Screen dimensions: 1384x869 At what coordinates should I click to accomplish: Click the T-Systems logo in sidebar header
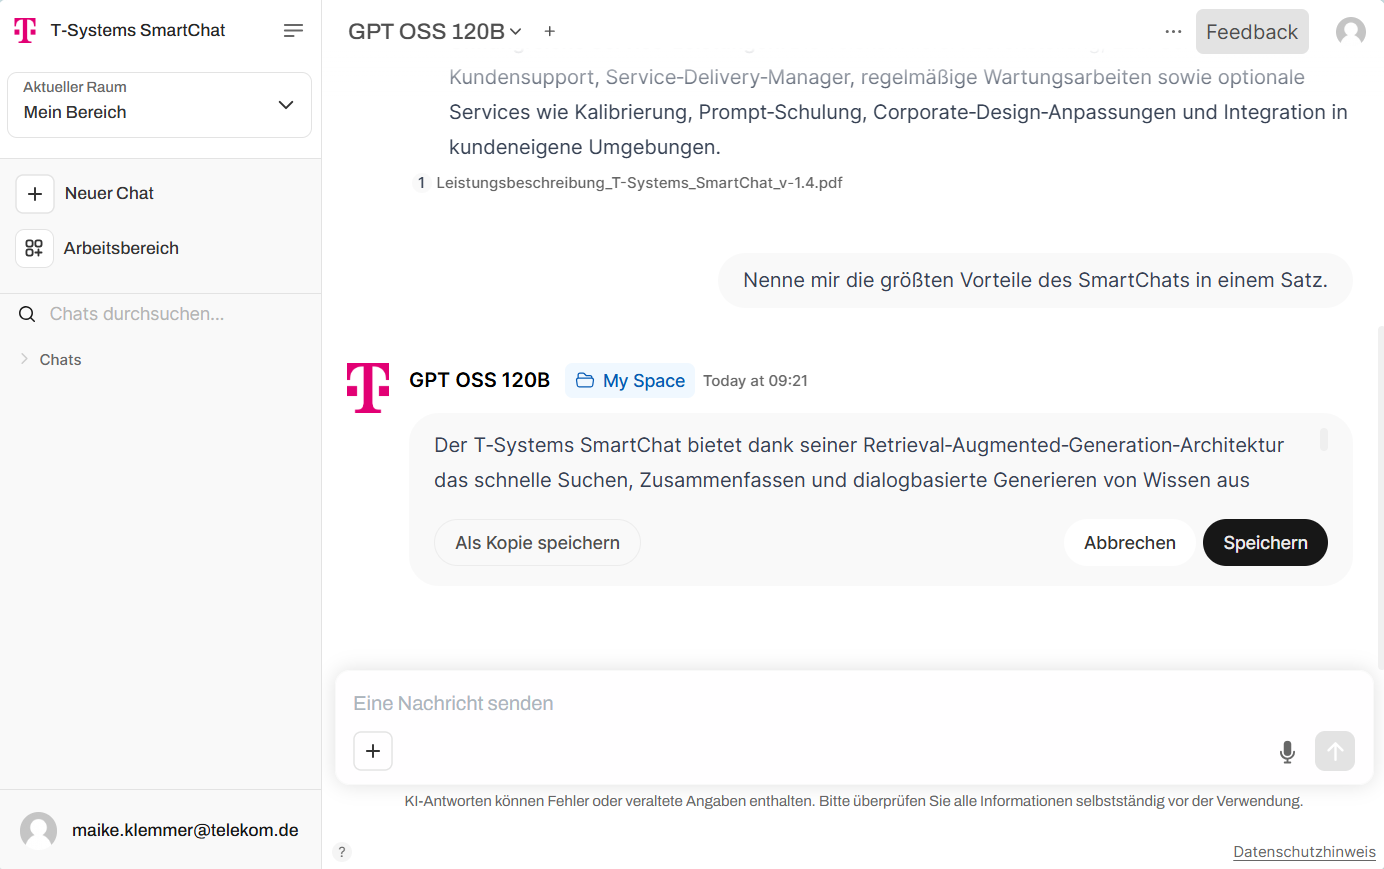[x=25, y=30]
